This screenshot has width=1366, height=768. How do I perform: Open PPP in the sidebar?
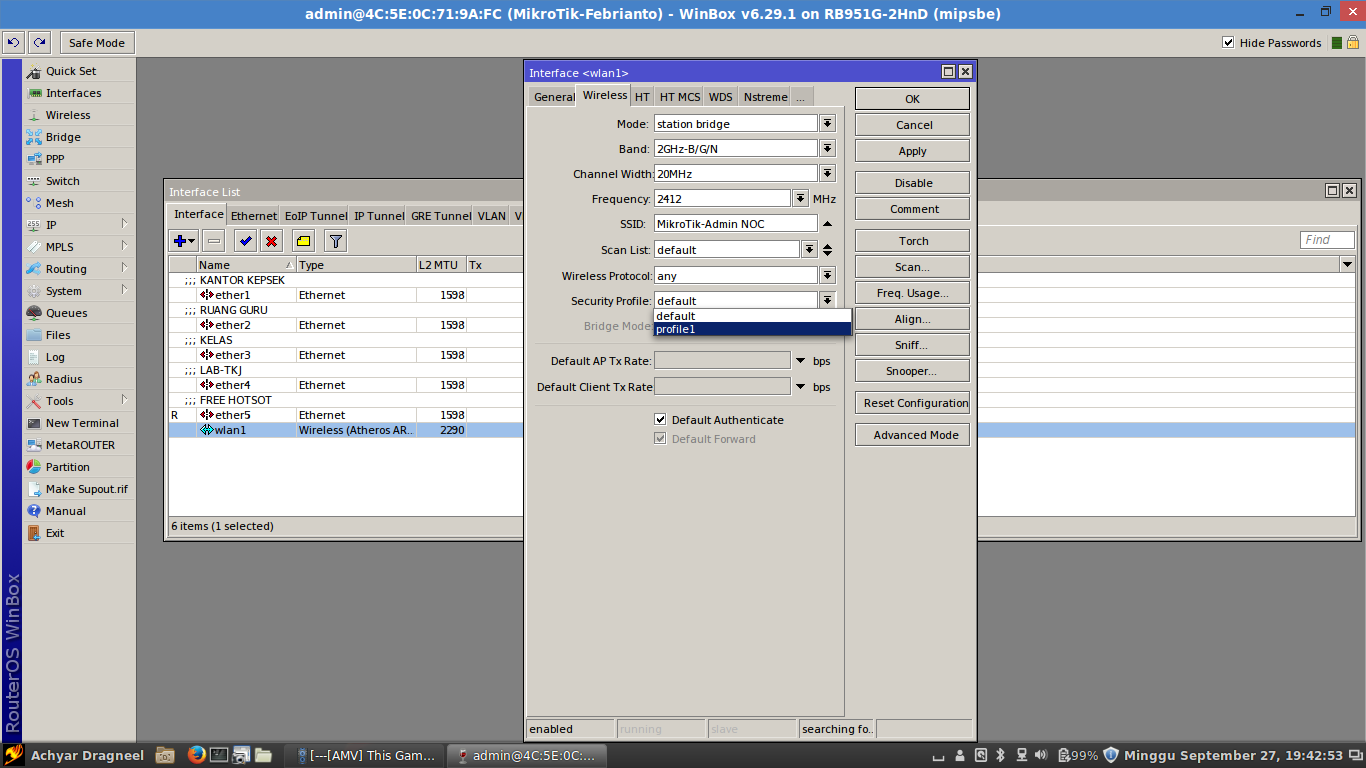pyautogui.click(x=55, y=159)
